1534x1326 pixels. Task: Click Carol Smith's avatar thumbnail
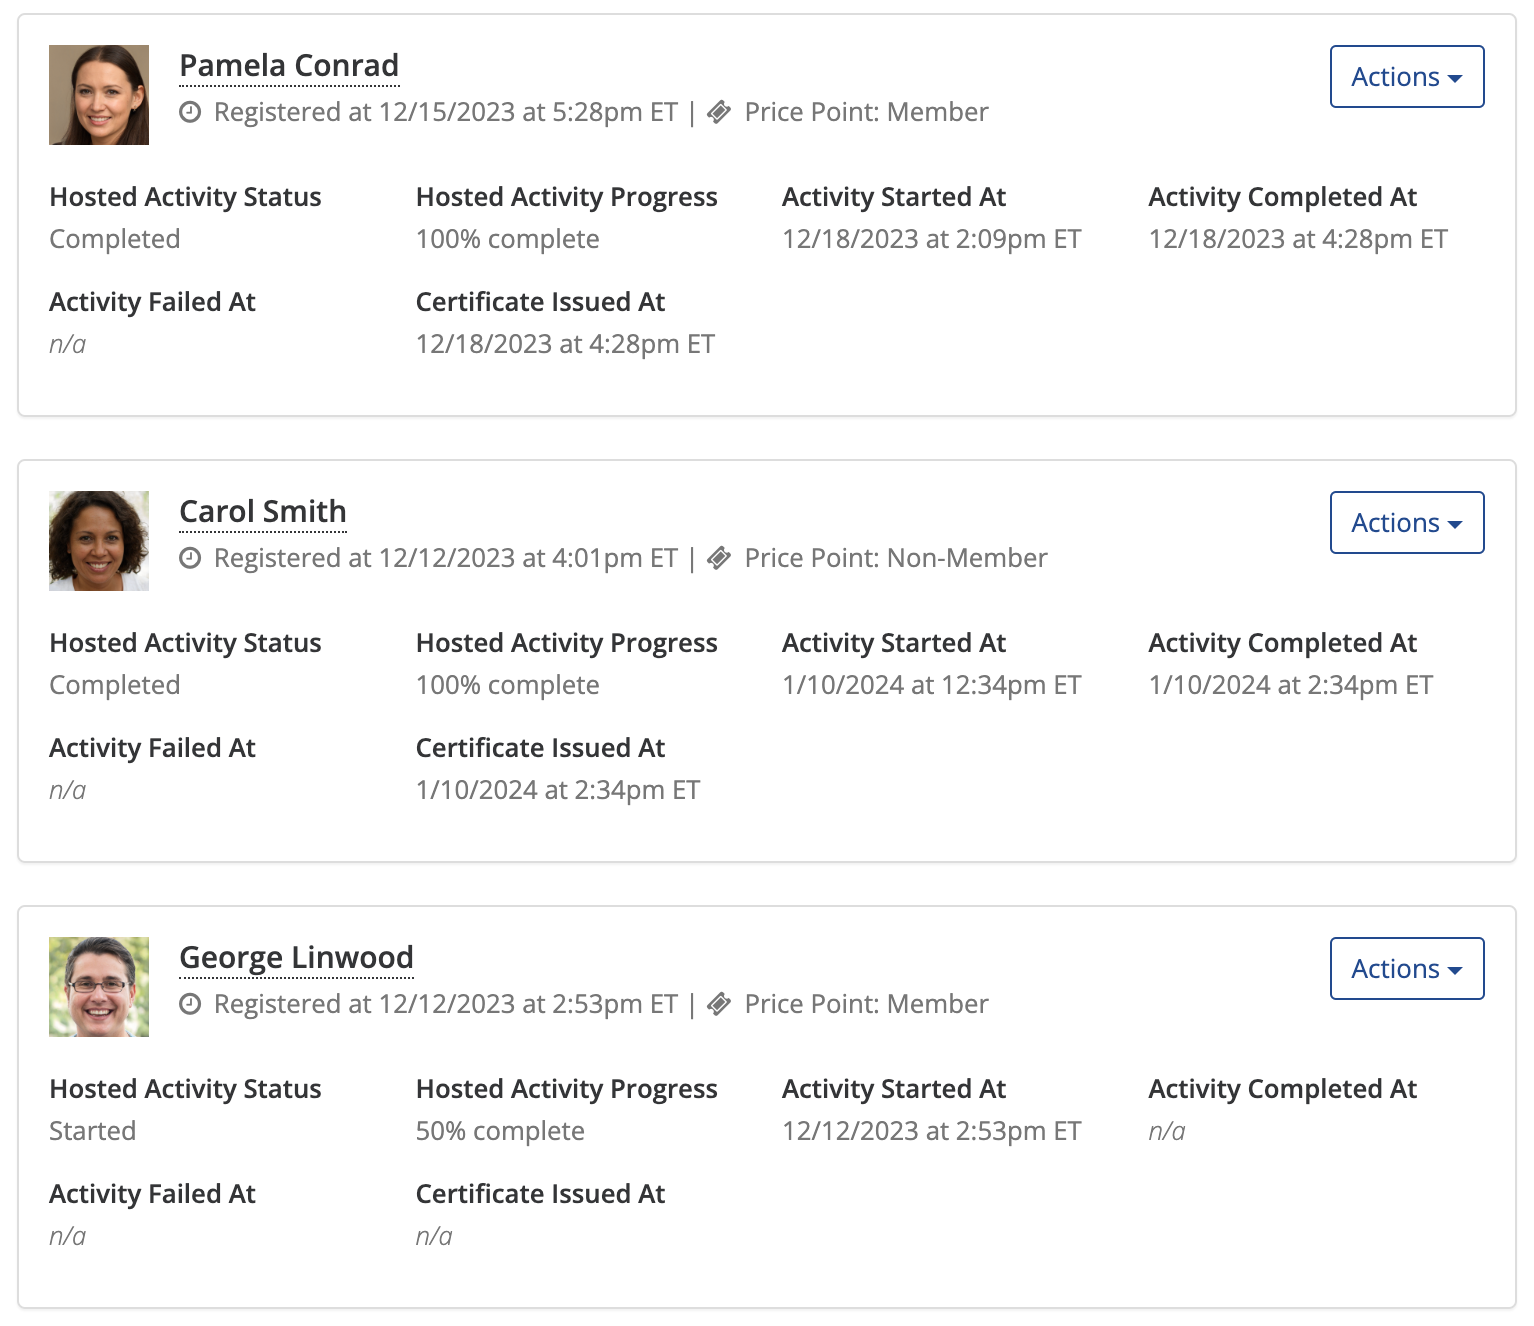[x=99, y=541]
